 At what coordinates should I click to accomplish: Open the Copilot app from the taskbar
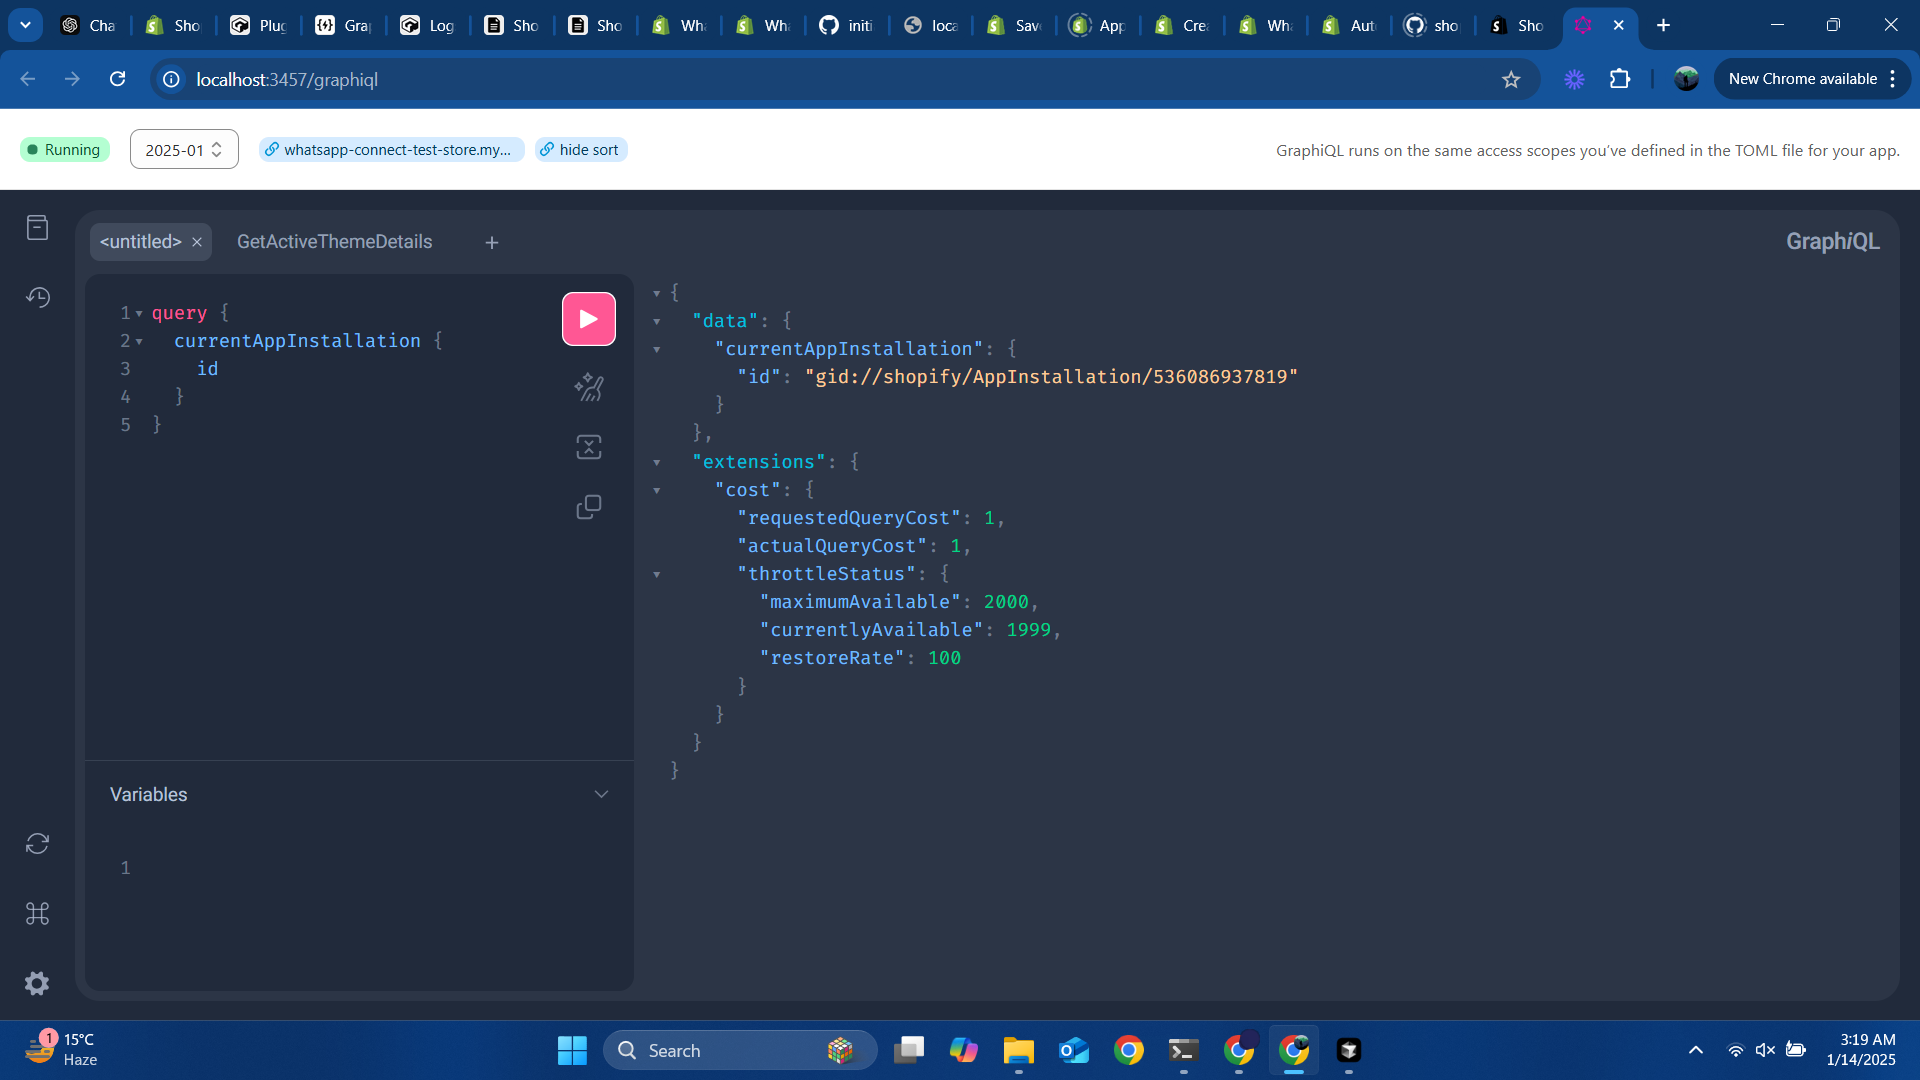tap(963, 1050)
